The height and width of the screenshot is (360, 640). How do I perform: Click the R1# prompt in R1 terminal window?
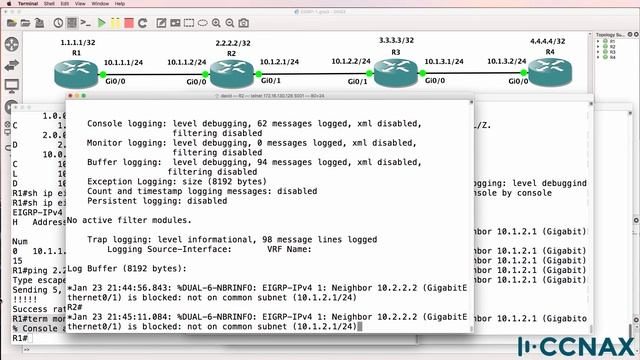(20, 338)
